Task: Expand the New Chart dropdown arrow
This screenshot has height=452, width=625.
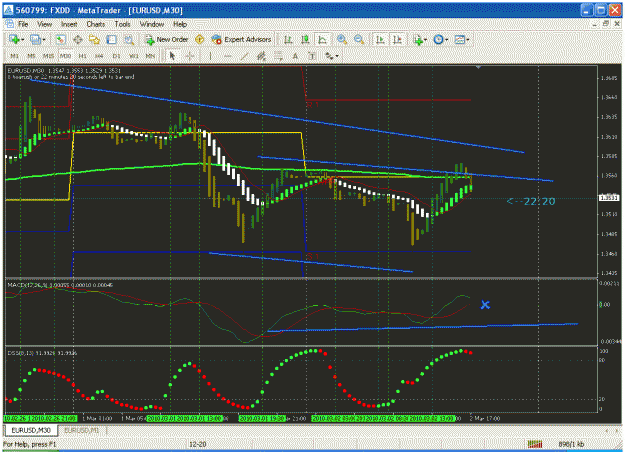Action: [23, 40]
